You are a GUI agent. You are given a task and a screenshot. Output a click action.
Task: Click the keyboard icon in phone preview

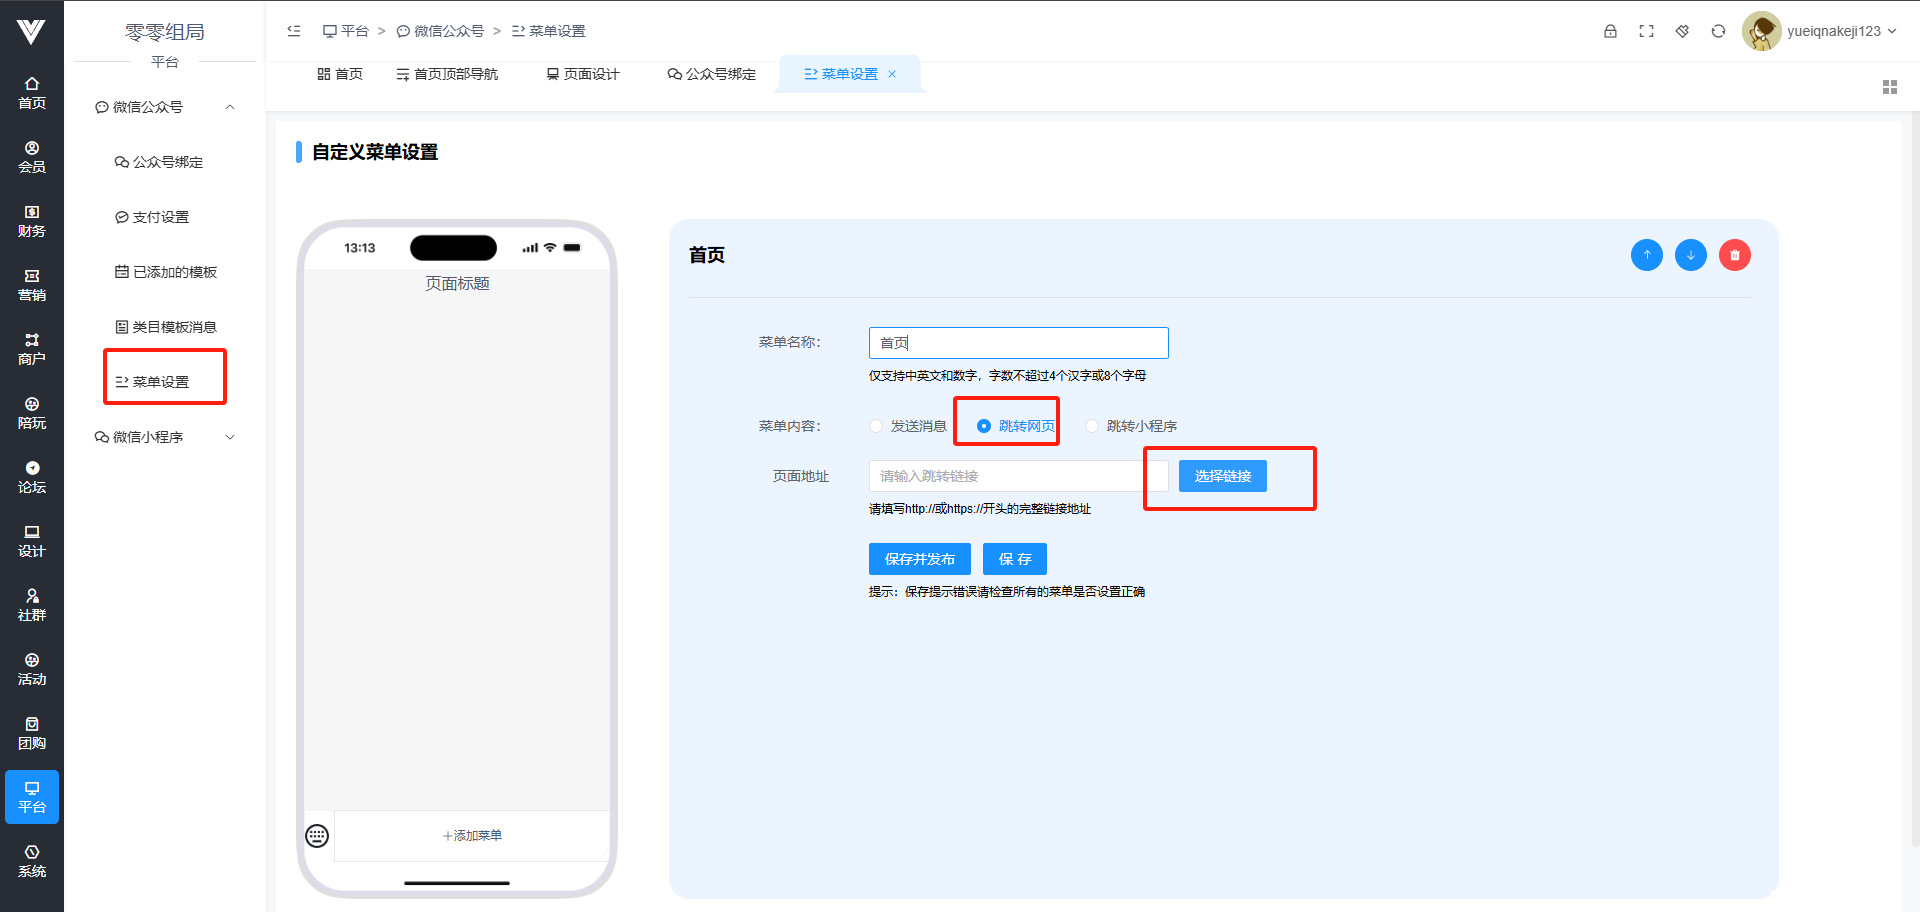pyautogui.click(x=317, y=836)
